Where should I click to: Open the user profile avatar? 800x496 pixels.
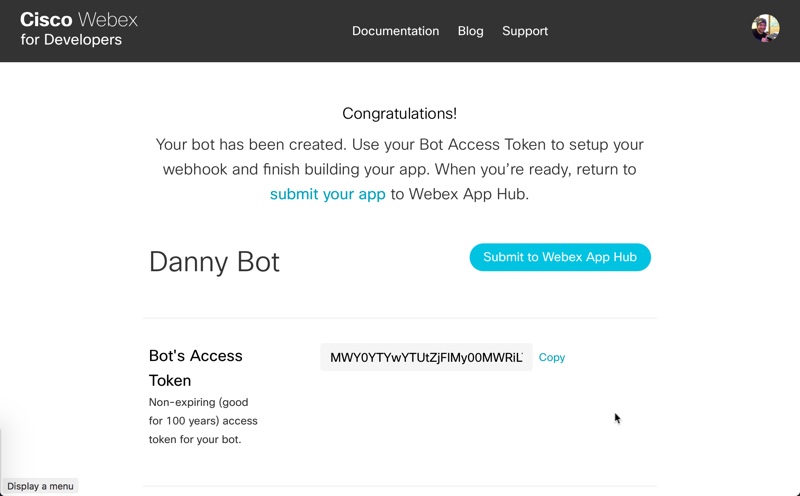coord(765,28)
